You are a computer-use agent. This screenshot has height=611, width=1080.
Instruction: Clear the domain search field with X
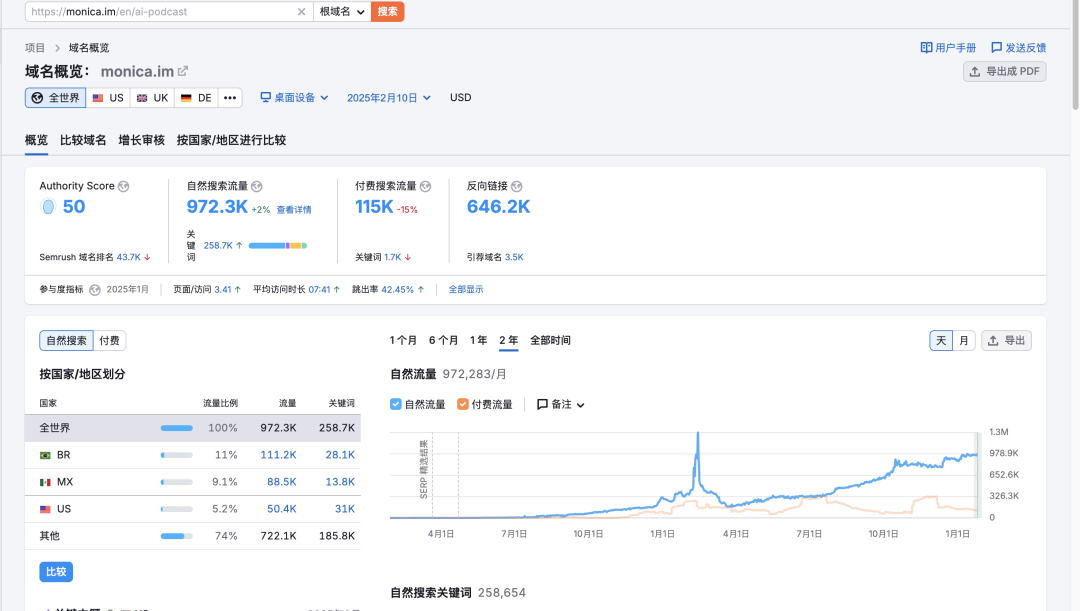pyautogui.click(x=302, y=12)
